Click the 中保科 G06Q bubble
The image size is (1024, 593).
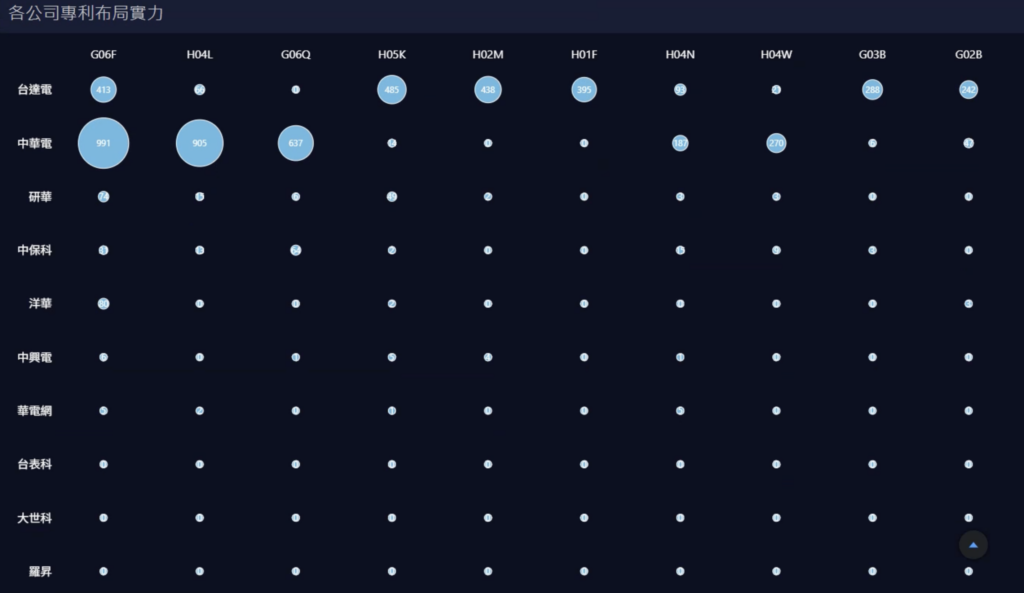[296, 250]
